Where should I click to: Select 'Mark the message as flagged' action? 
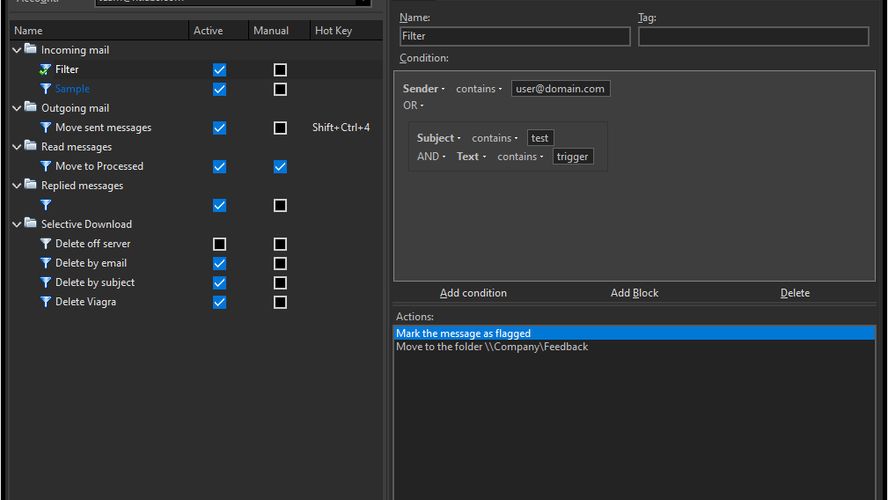click(463, 333)
